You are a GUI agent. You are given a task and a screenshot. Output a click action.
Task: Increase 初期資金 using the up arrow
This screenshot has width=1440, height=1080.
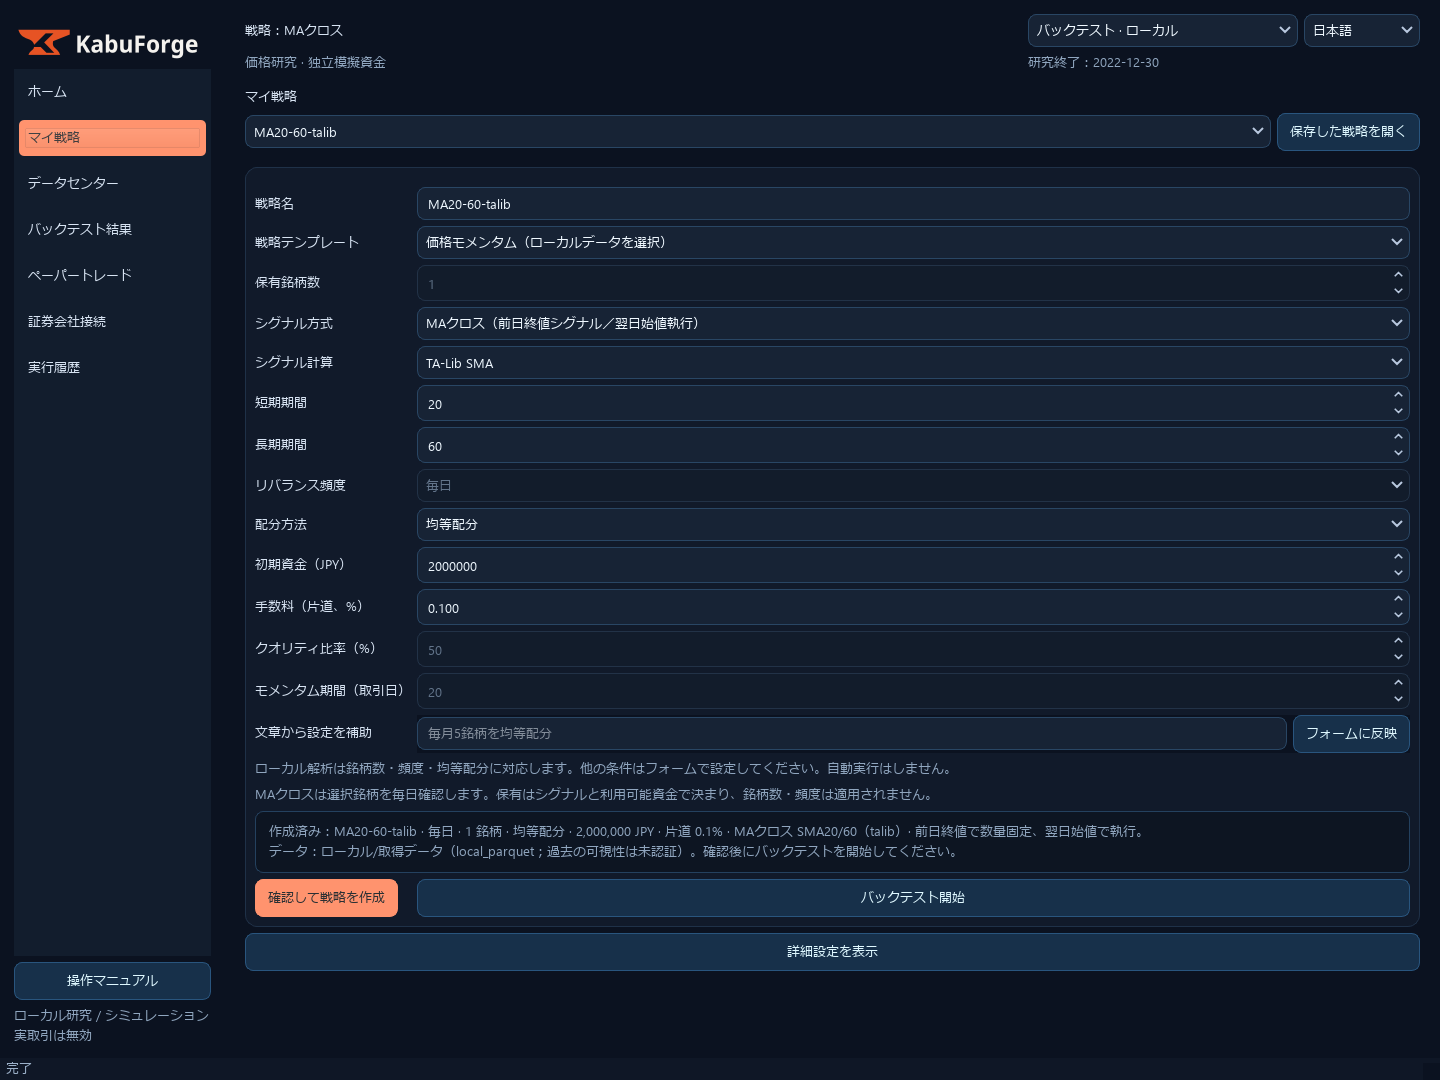(1398, 557)
